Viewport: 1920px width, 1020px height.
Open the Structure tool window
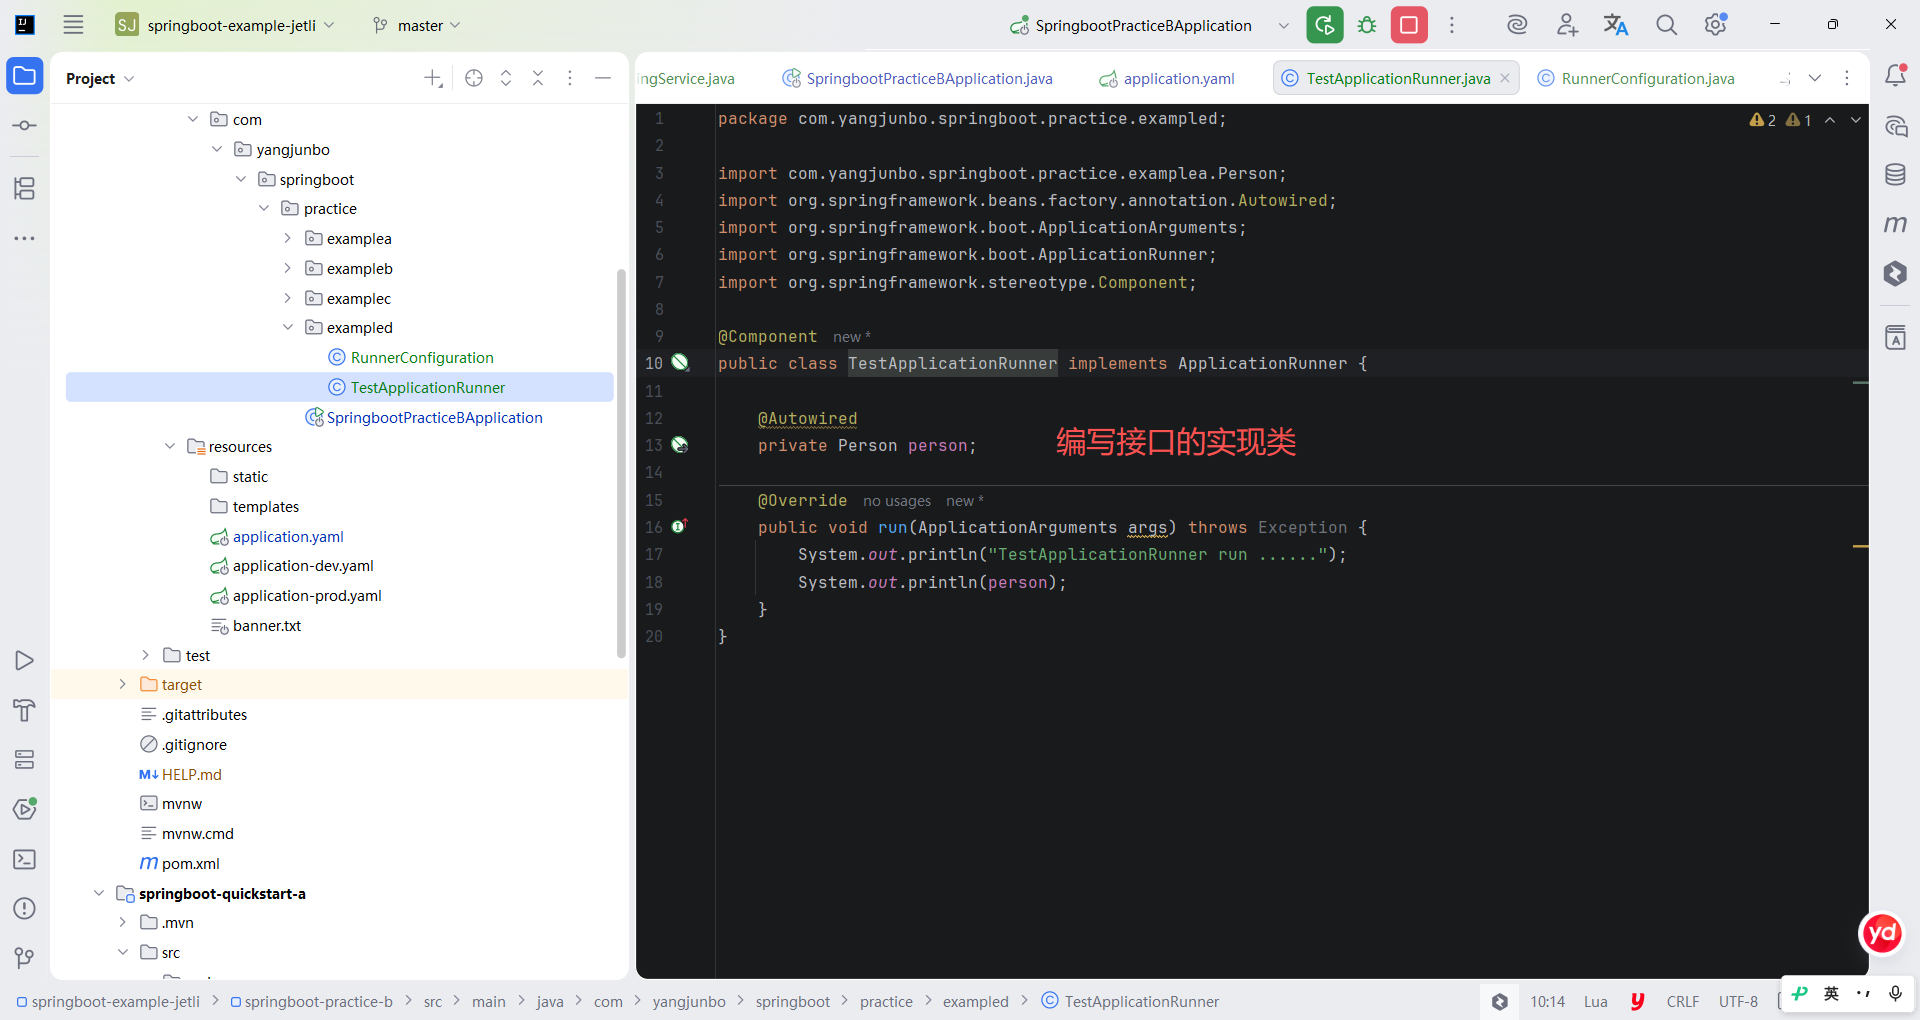25,188
